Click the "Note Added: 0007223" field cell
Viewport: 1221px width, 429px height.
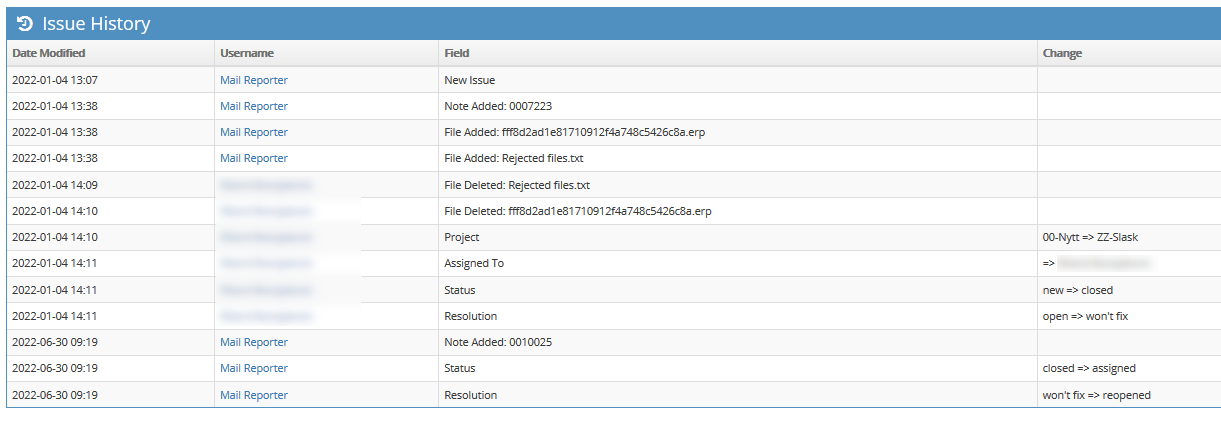(x=498, y=106)
